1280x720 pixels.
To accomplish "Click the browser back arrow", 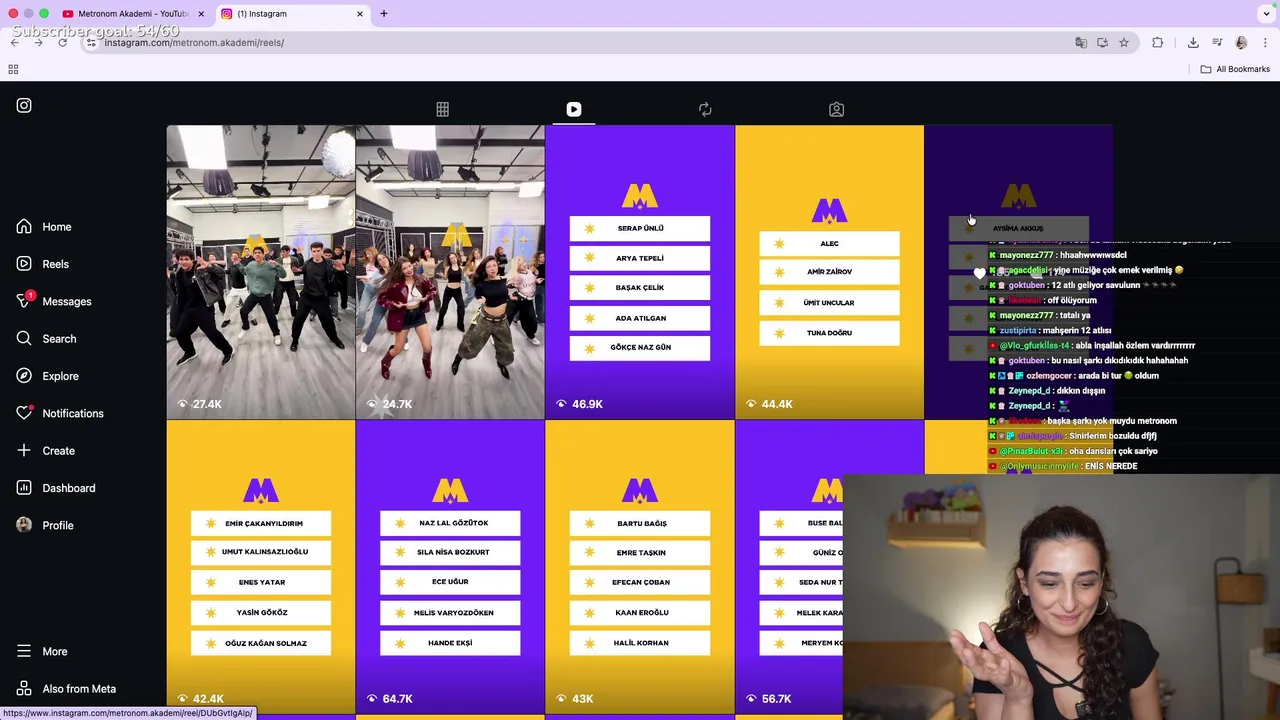I will coord(15,43).
